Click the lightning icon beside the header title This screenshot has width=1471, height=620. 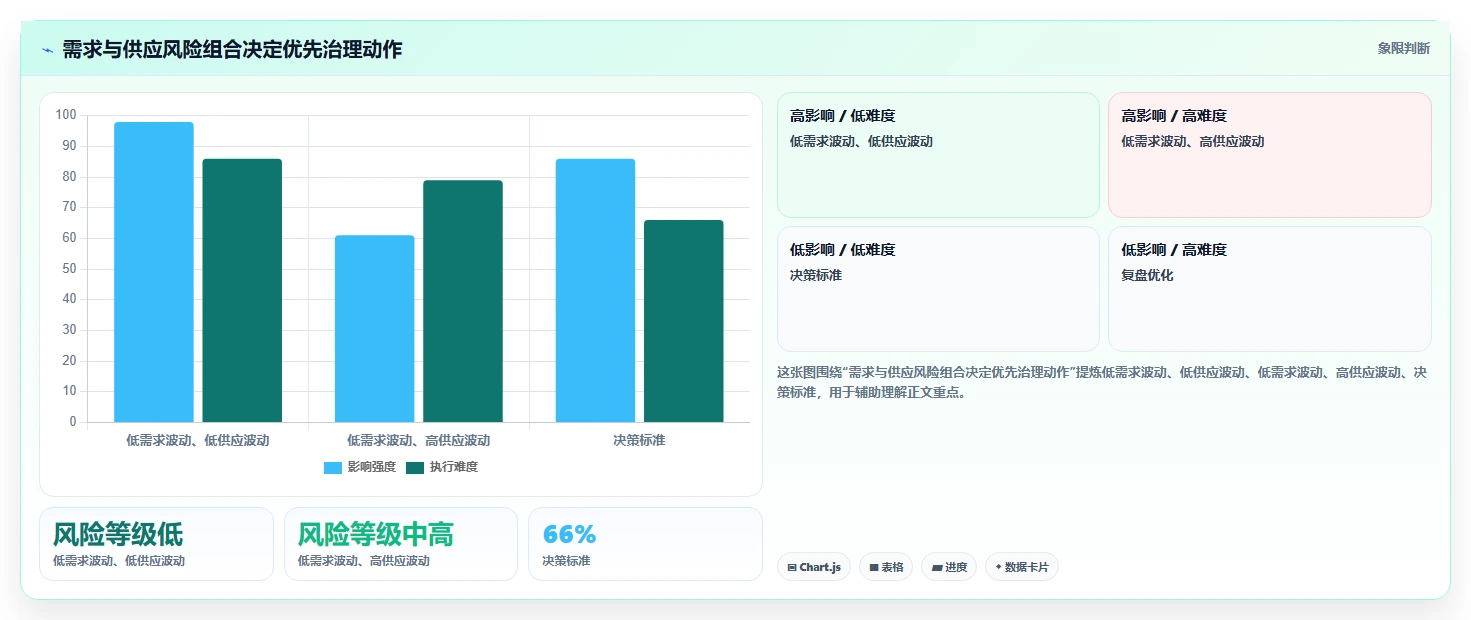47,50
